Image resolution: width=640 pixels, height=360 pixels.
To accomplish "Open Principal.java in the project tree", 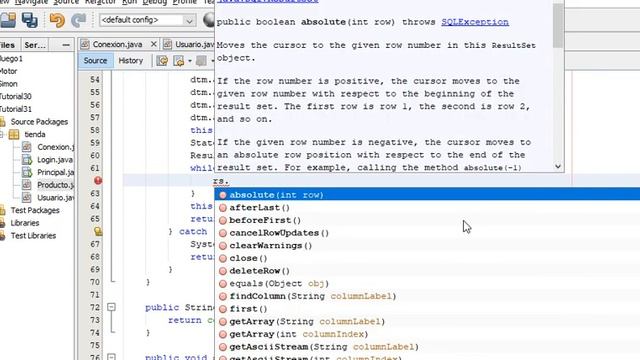I will [56, 172].
